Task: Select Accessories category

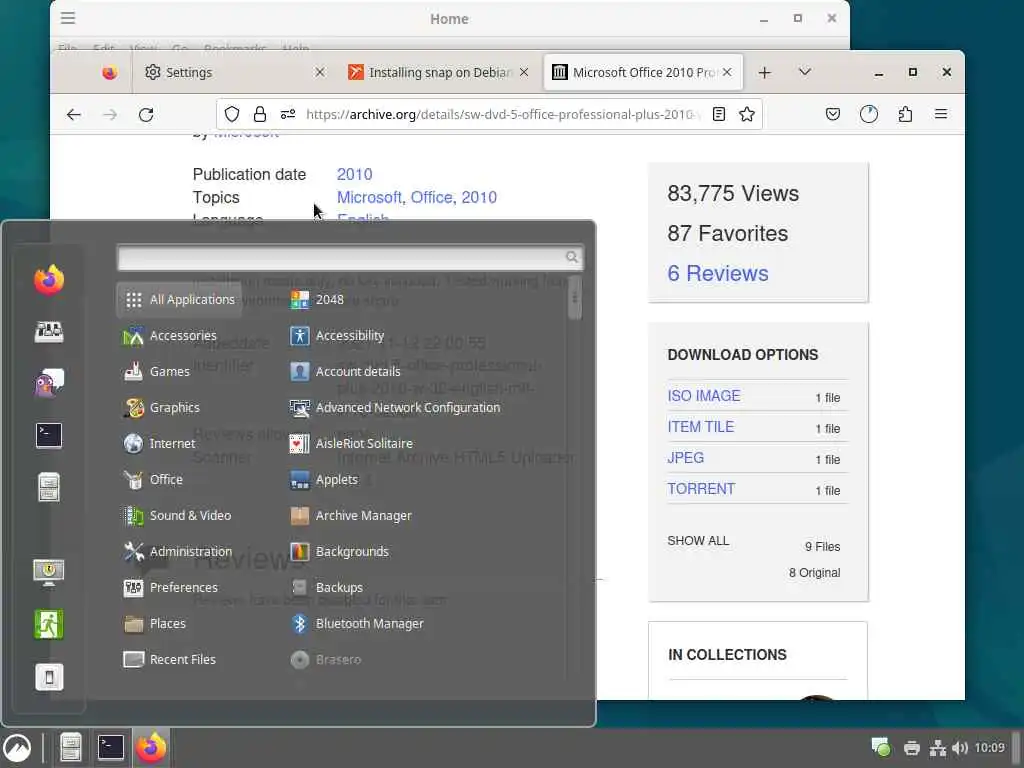Action: pyautogui.click(x=170, y=335)
